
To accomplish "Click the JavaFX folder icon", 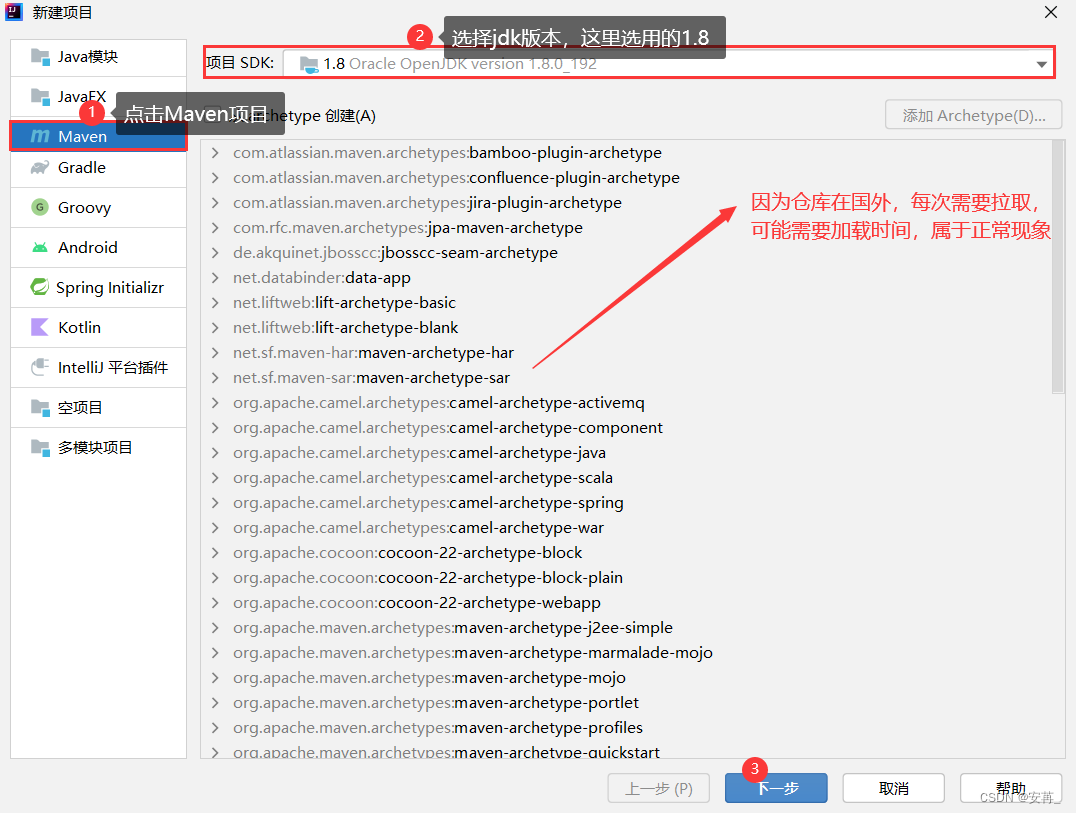I will tap(40, 97).
